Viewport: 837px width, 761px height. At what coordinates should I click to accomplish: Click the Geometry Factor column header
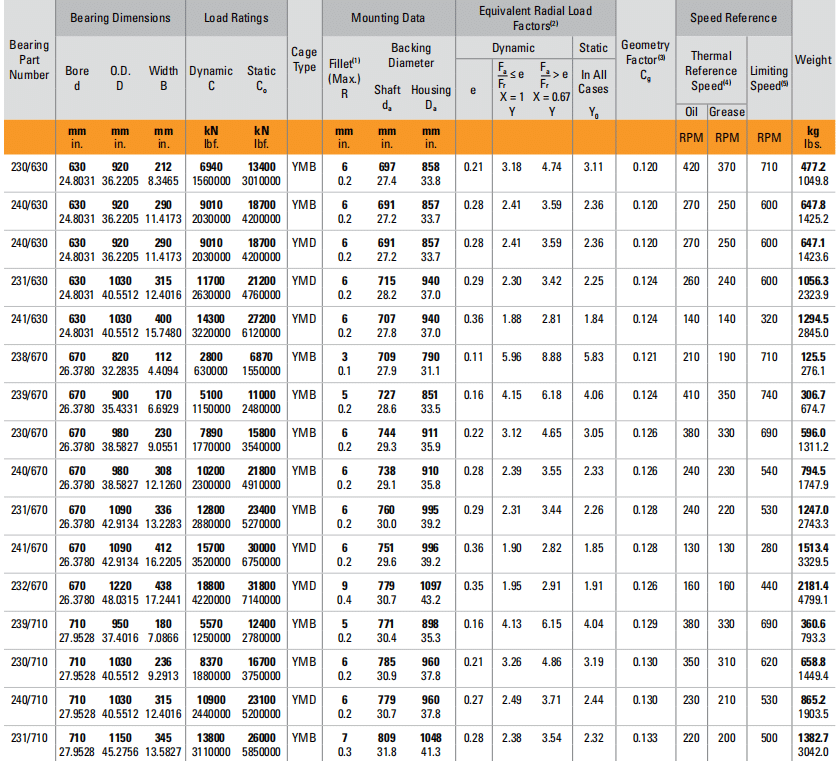[x=645, y=60]
